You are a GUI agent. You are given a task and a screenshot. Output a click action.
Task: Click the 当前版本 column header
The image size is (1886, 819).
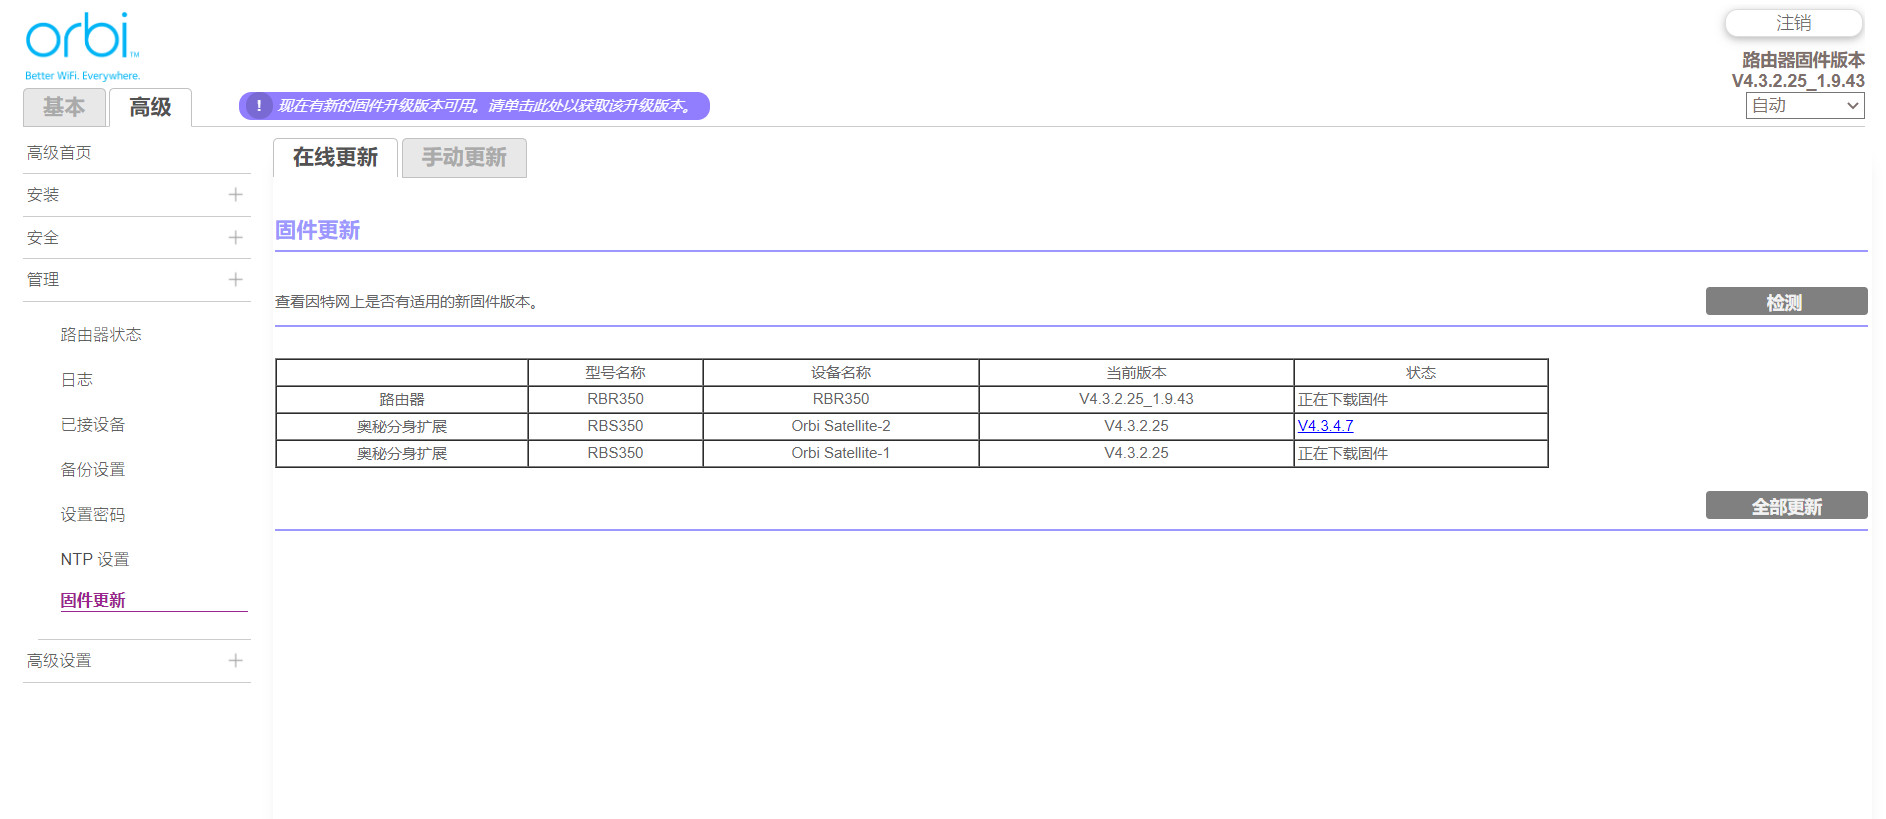1136,372
